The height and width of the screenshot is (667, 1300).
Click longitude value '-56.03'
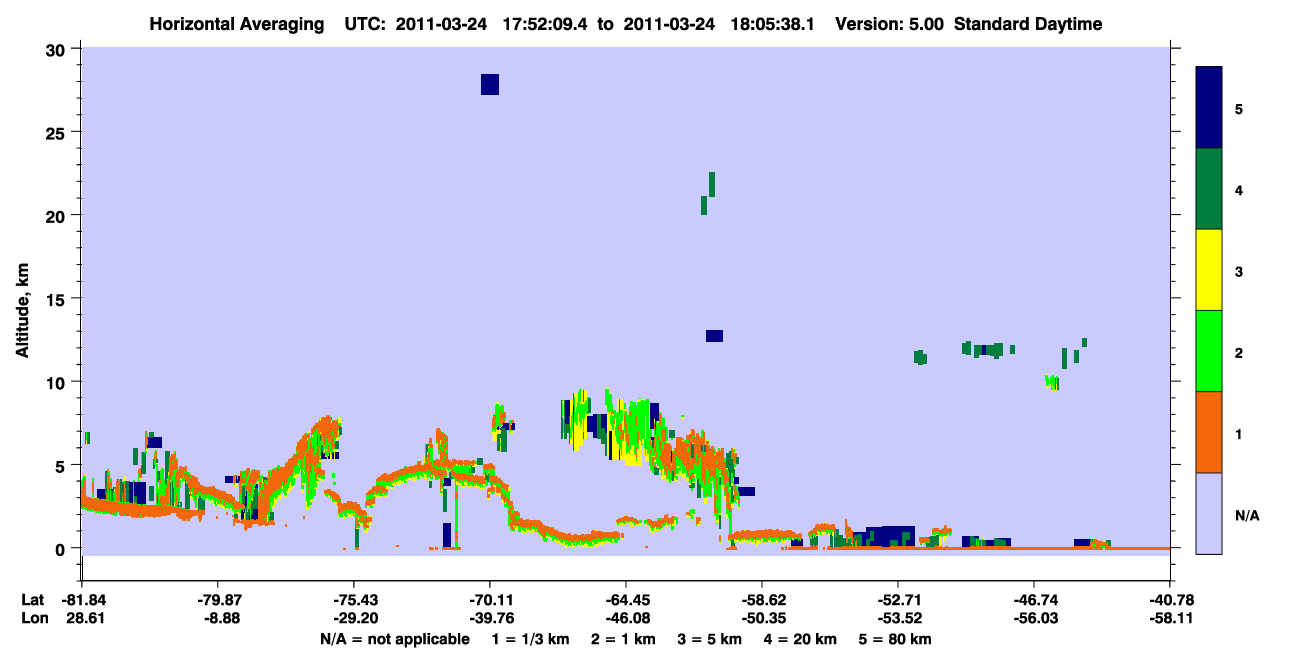click(x=1034, y=619)
